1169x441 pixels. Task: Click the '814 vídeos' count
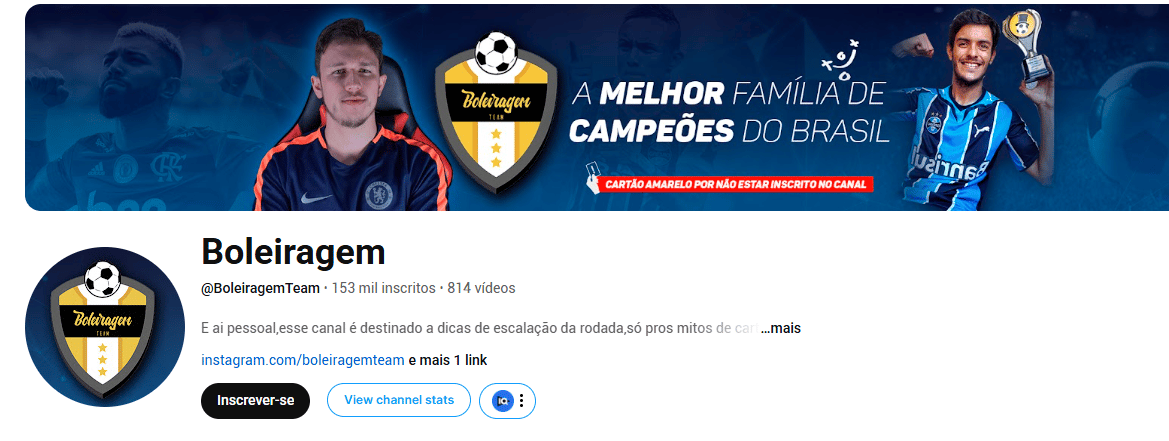pos(481,288)
